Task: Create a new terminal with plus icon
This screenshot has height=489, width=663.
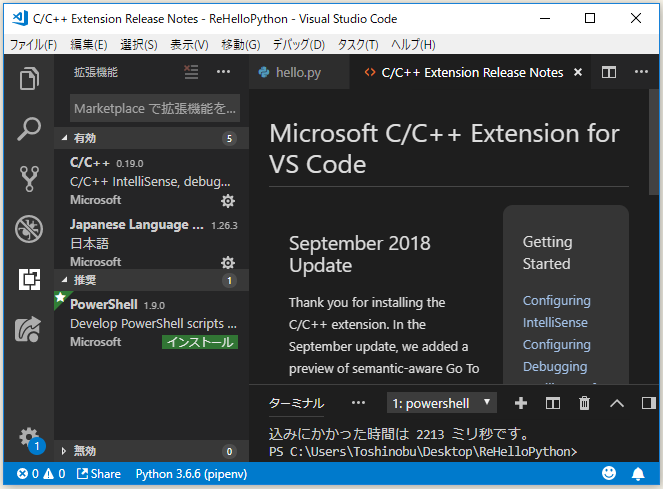Action: click(521, 403)
